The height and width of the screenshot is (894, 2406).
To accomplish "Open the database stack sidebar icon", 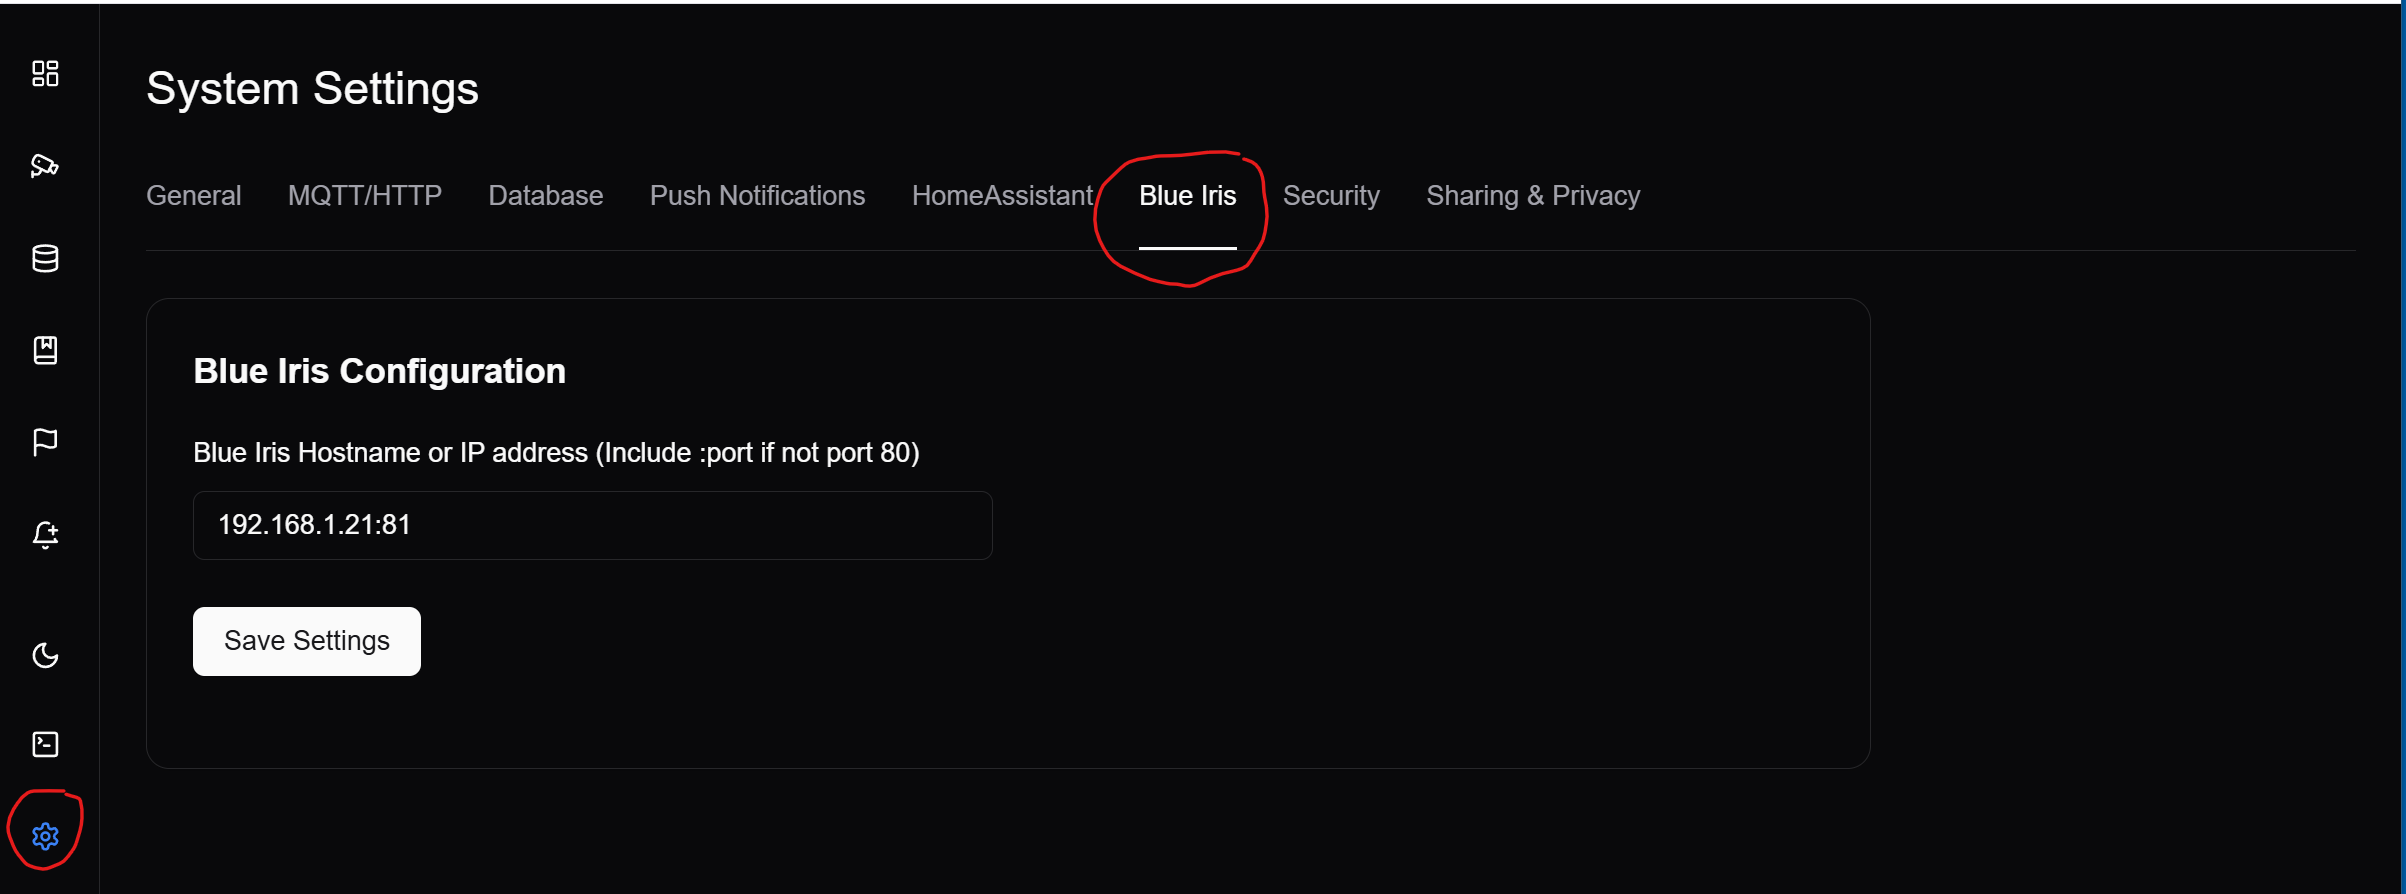I will point(45,258).
